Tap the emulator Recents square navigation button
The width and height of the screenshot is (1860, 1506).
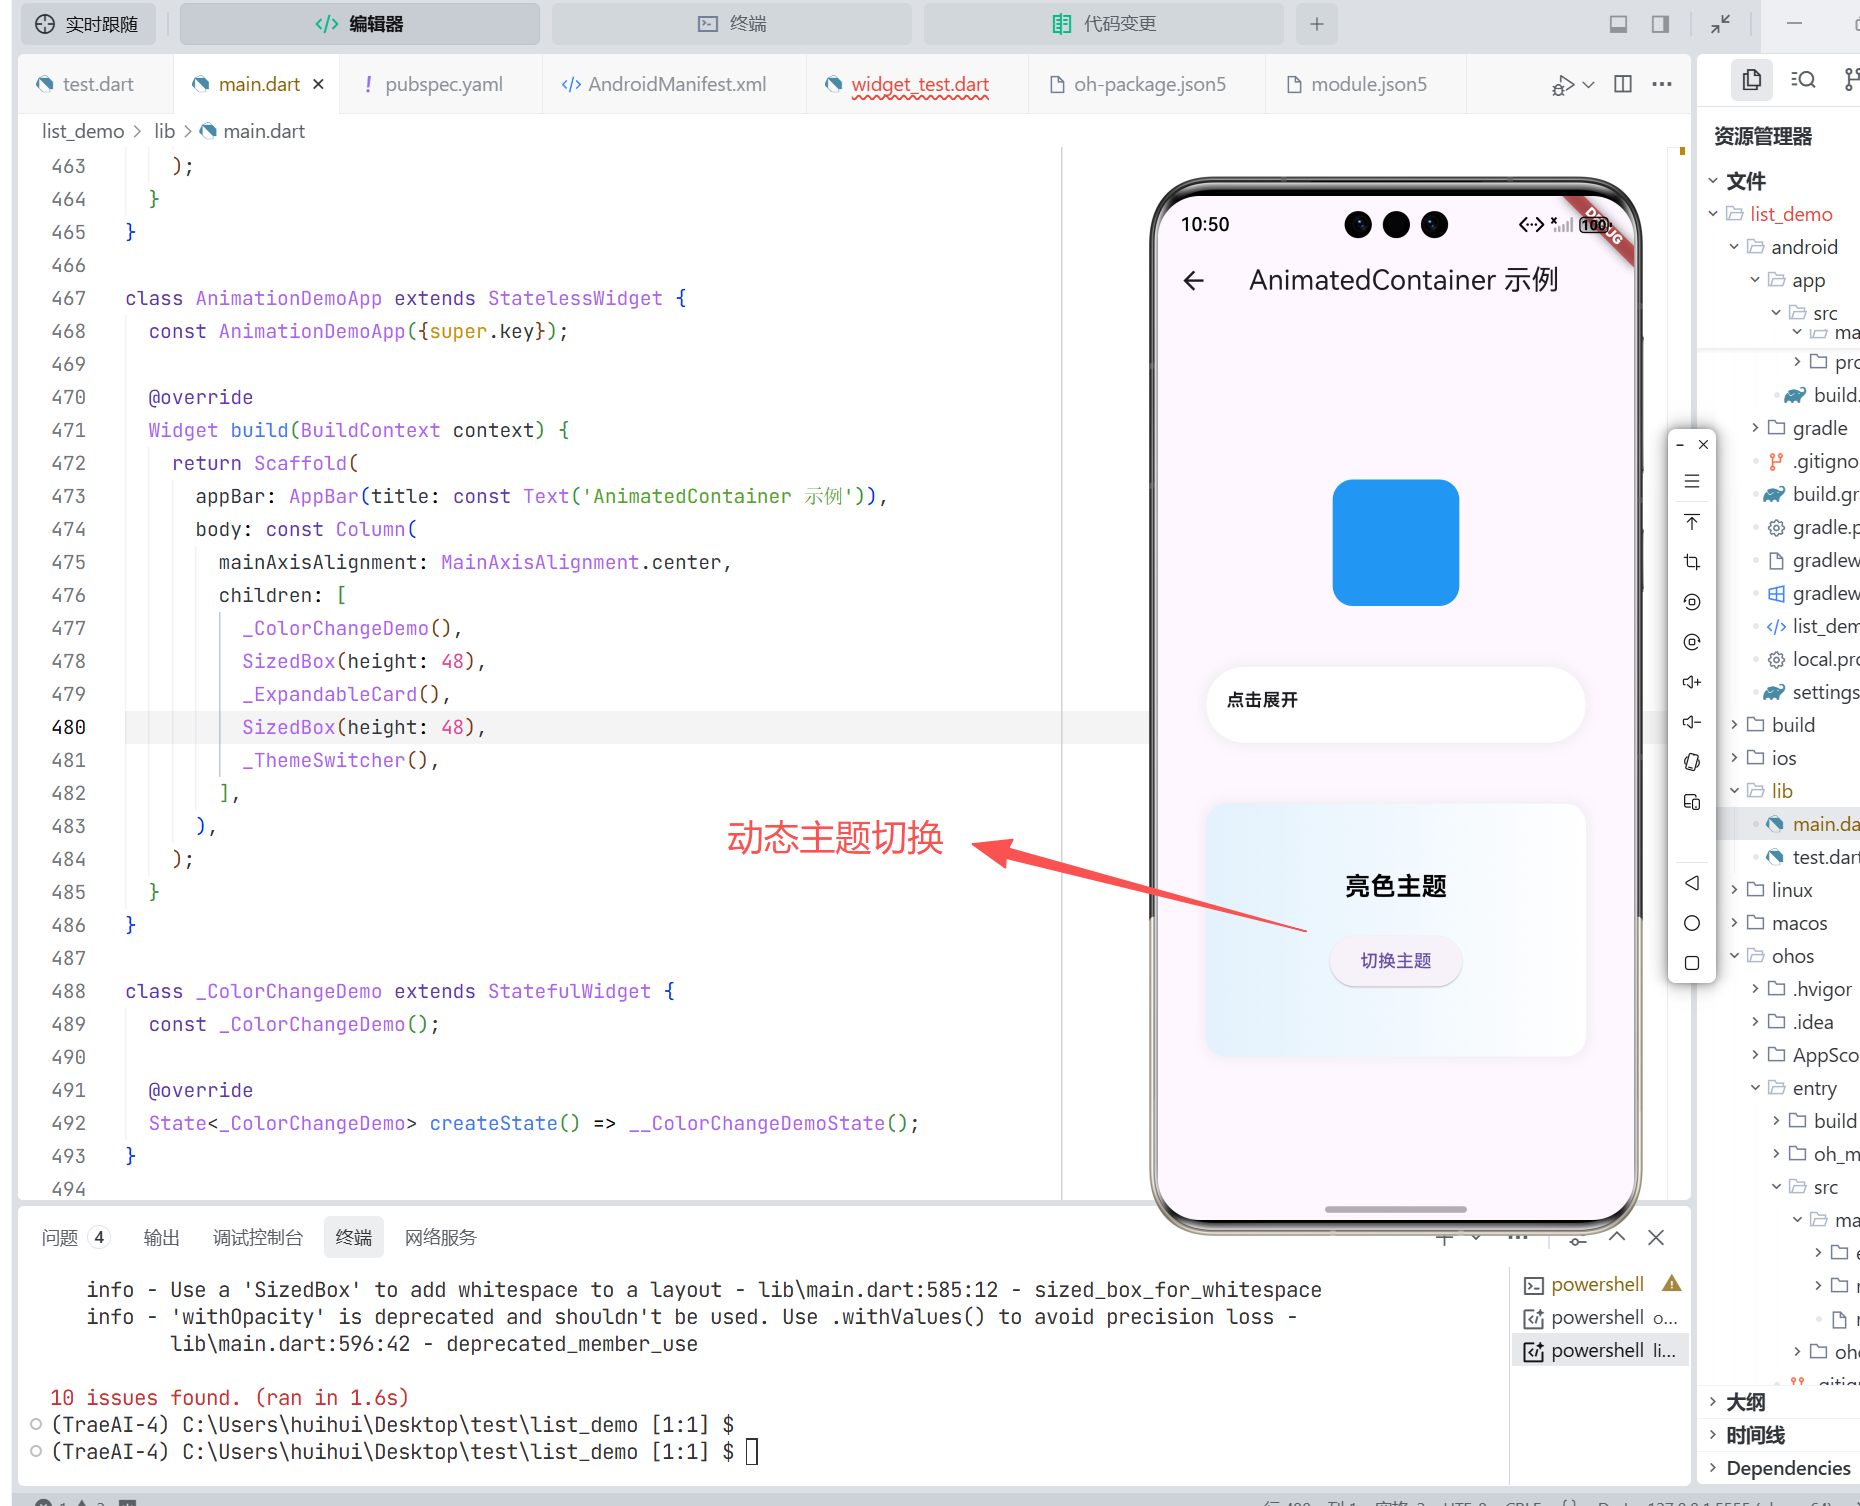(1692, 963)
